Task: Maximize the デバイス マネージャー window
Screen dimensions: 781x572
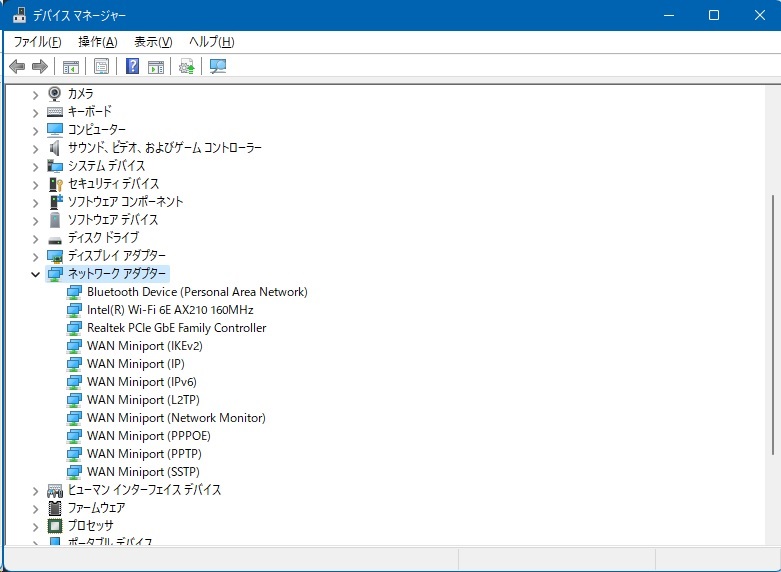Action: [x=714, y=15]
